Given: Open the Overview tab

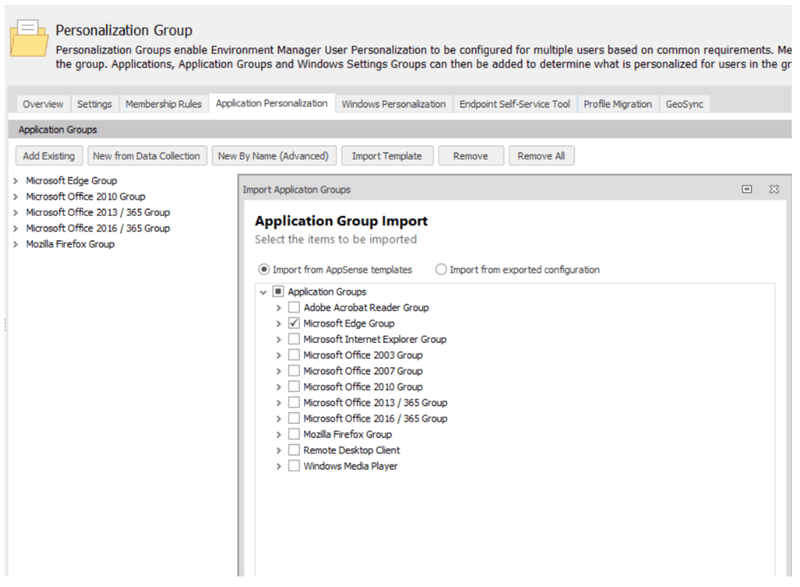Looking at the screenshot, I should (x=43, y=104).
